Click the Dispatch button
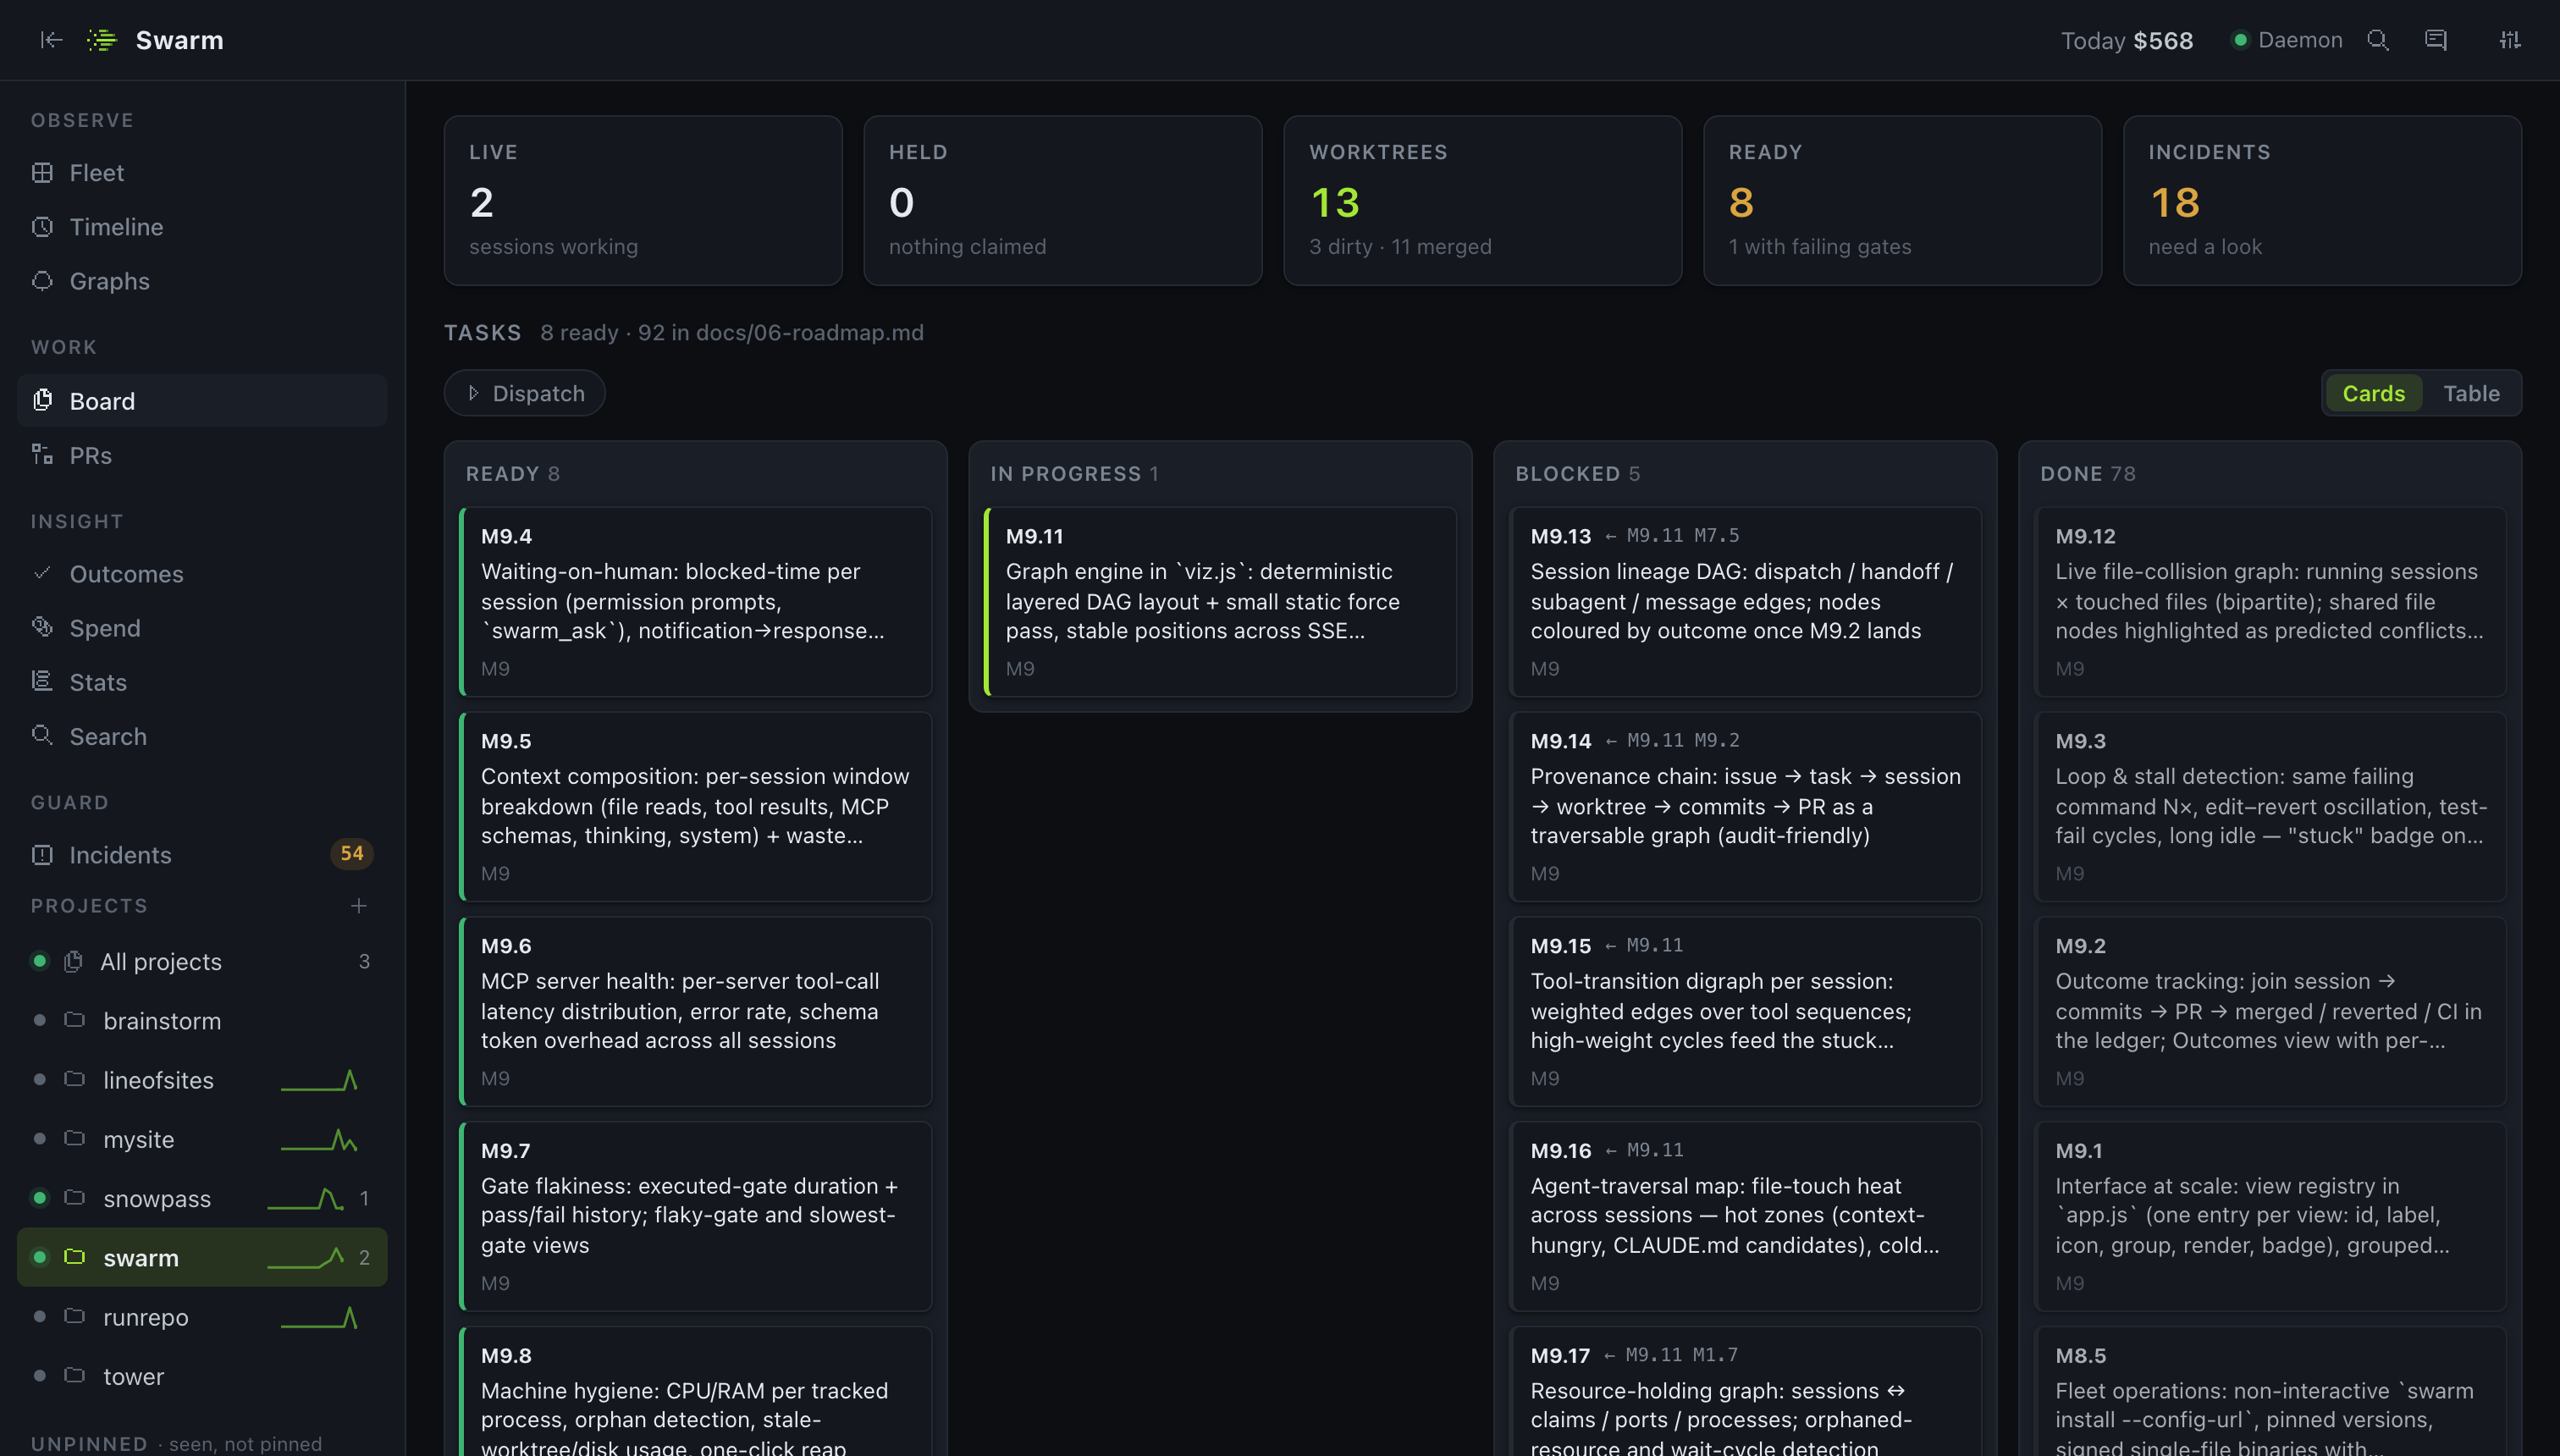 point(525,393)
